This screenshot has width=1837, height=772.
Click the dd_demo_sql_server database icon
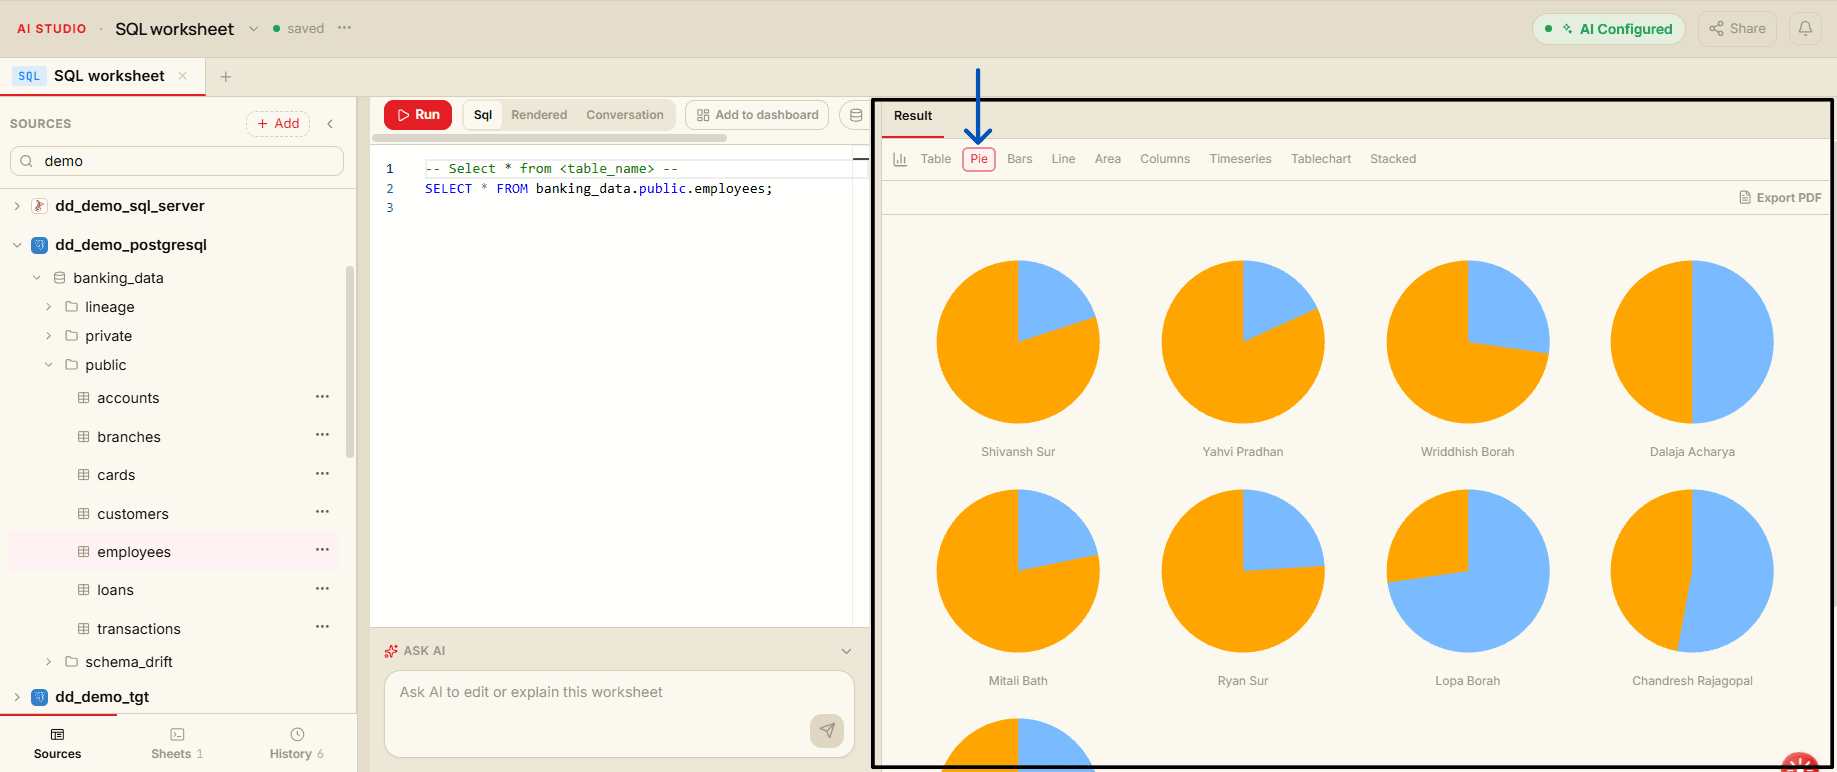coord(39,206)
